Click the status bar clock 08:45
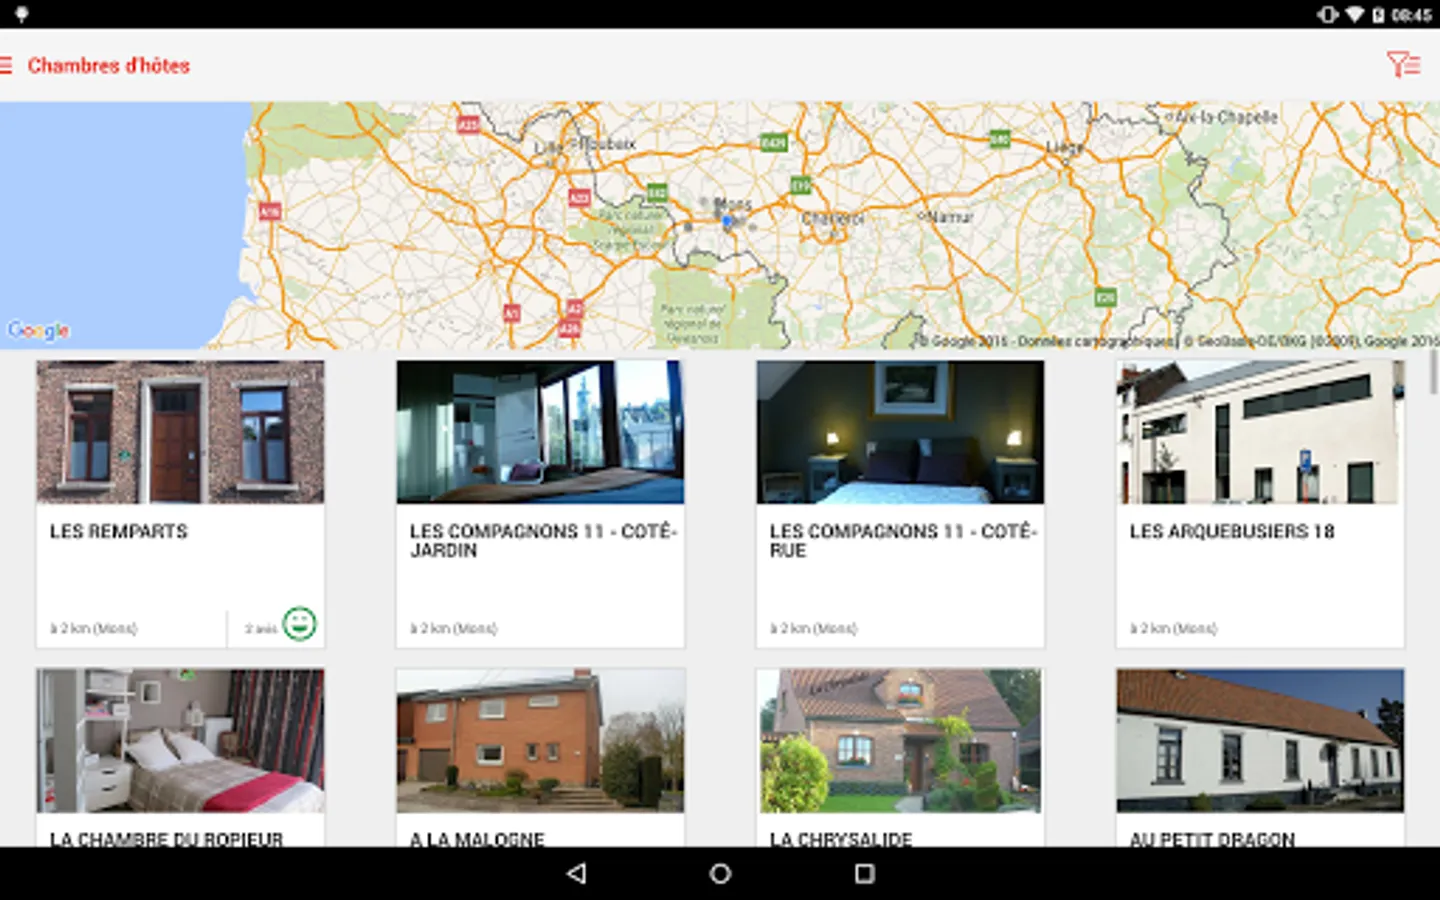The image size is (1440, 900). click(x=1411, y=15)
